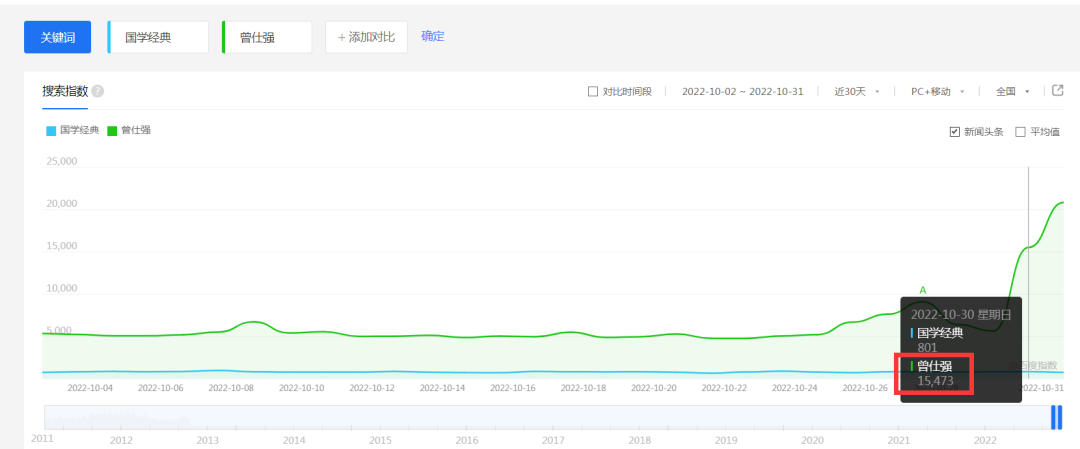Click the 确定 link
This screenshot has width=1080, height=449.
pos(433,36)
